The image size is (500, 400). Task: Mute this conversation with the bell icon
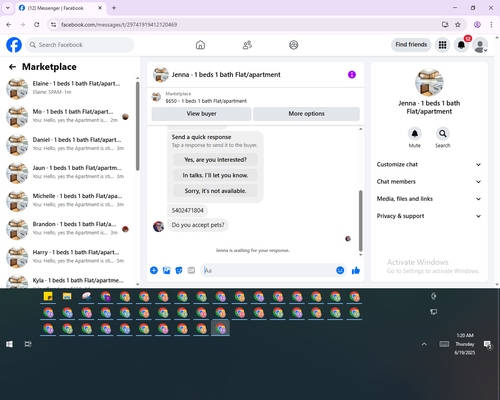(415, 134)
